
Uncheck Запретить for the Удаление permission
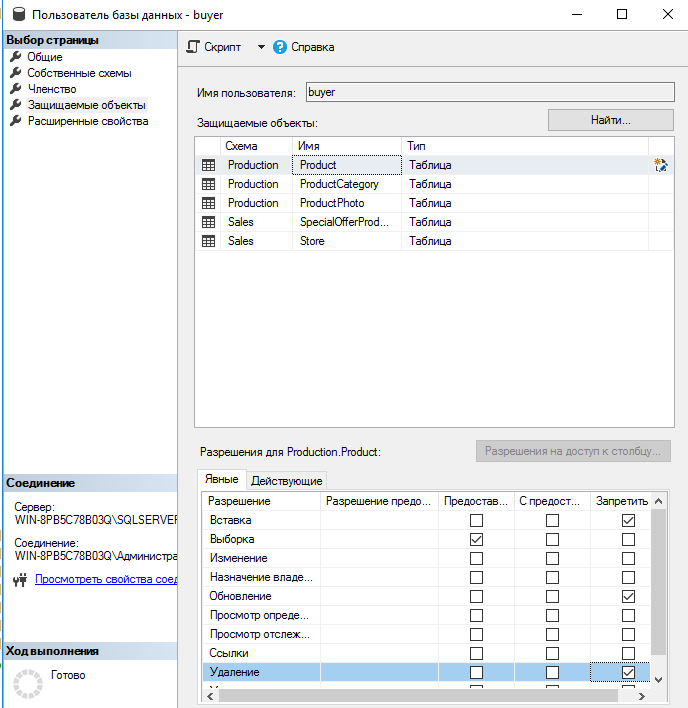pyautogui.click(x=628, y=672)
